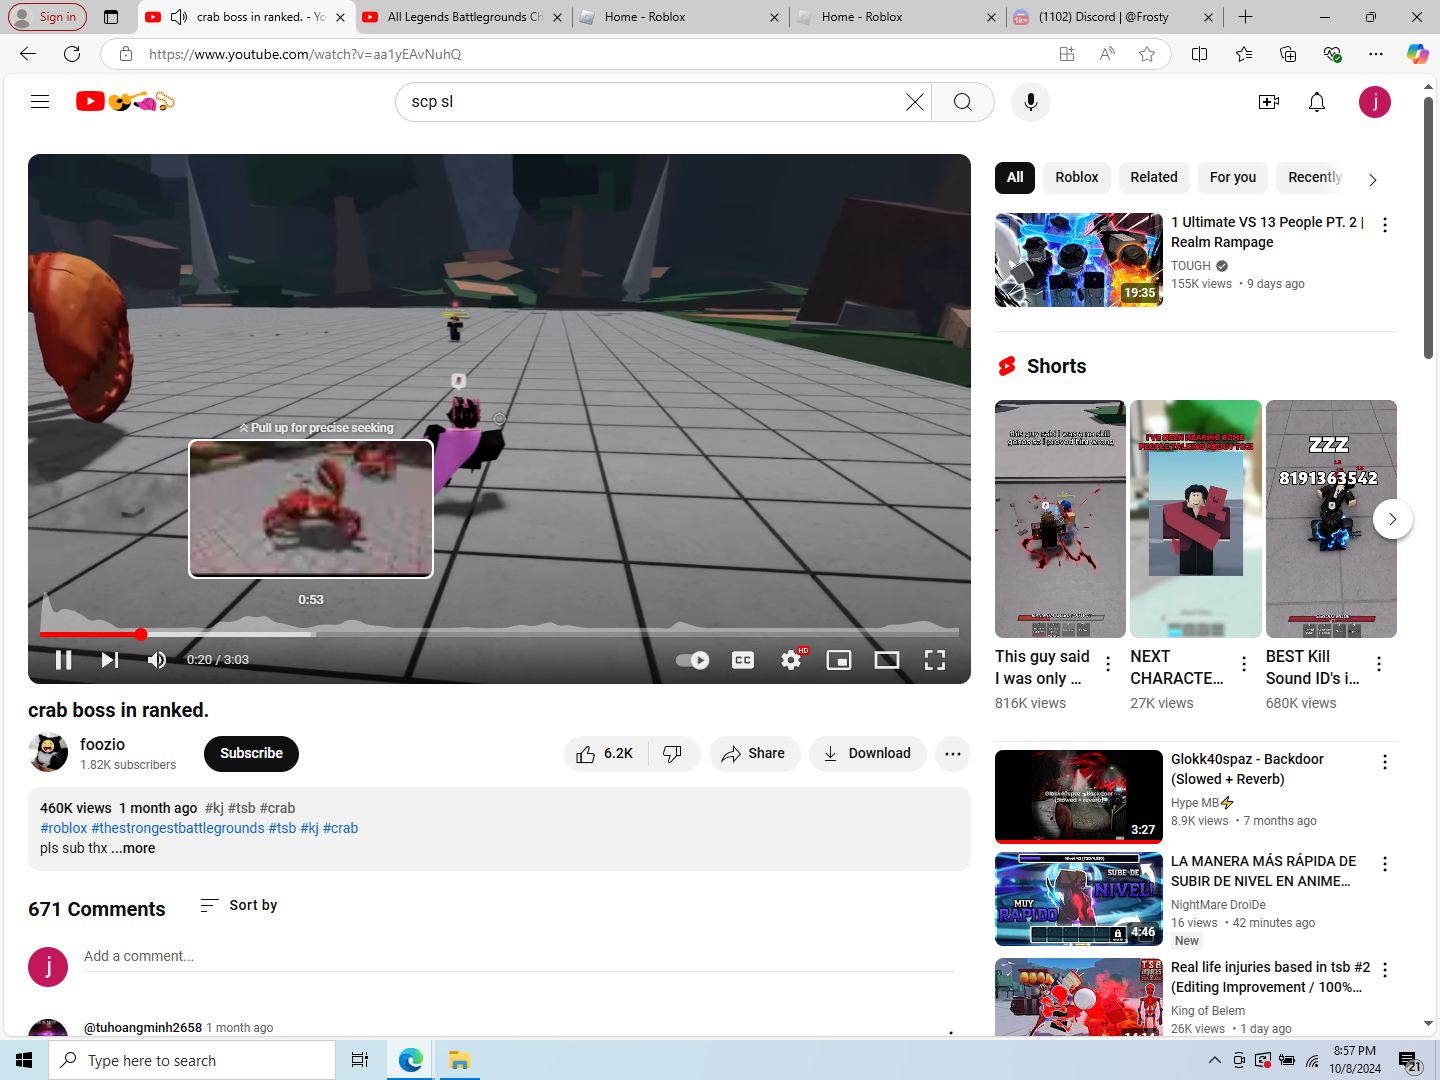Click the Windows taskbar search box

tap(192, 1060)
